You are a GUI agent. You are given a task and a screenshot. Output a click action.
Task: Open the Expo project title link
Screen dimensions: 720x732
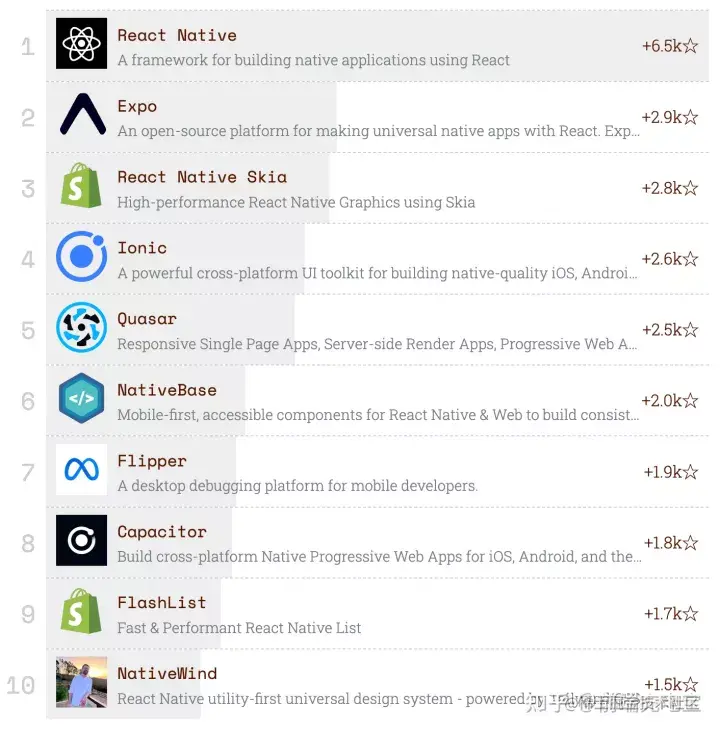click(137, 106)
